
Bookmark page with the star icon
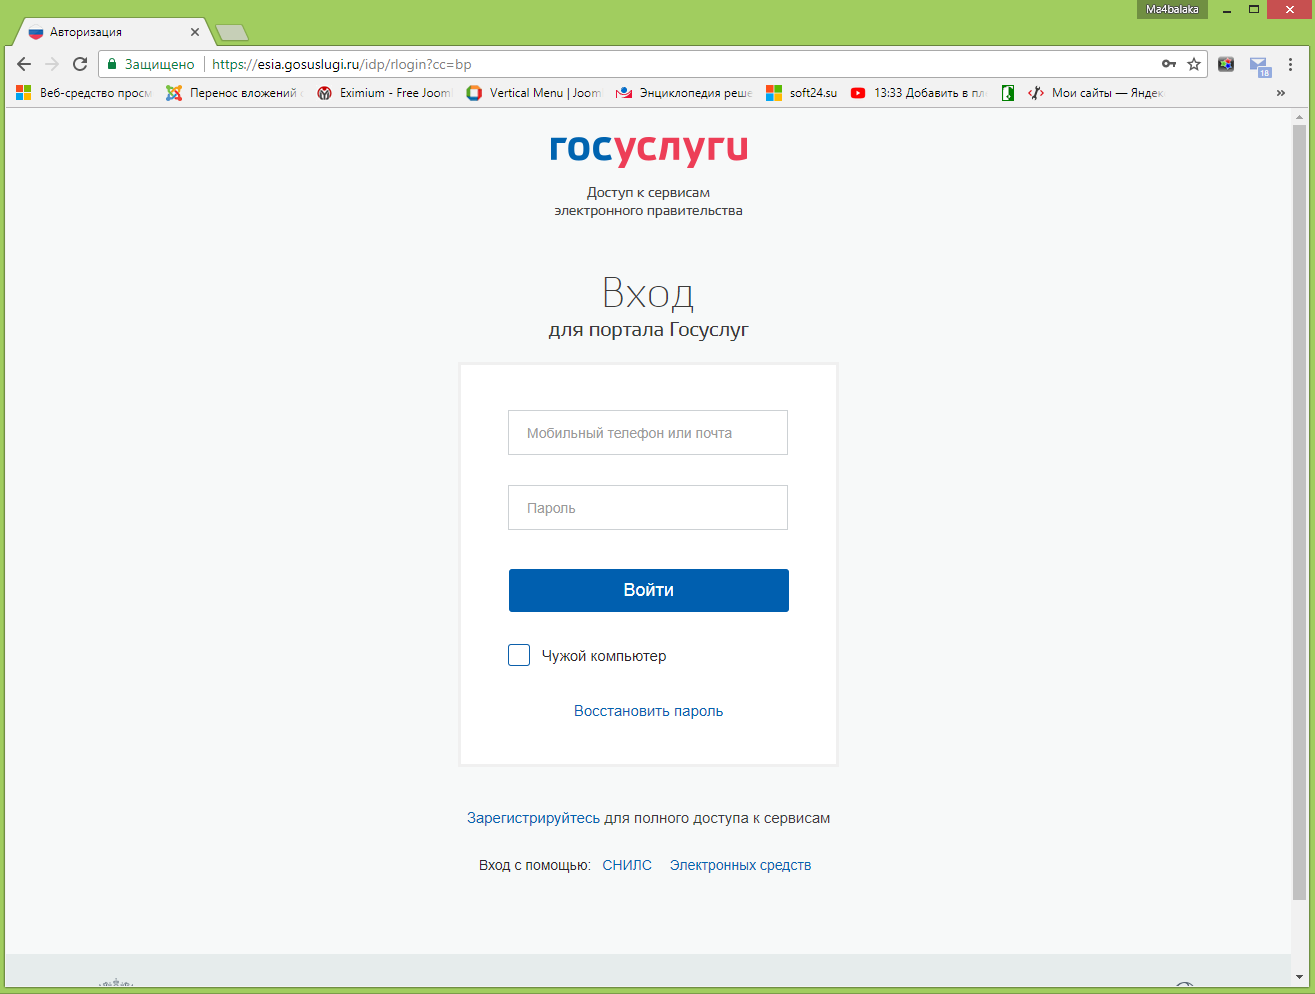[1194, 64]
